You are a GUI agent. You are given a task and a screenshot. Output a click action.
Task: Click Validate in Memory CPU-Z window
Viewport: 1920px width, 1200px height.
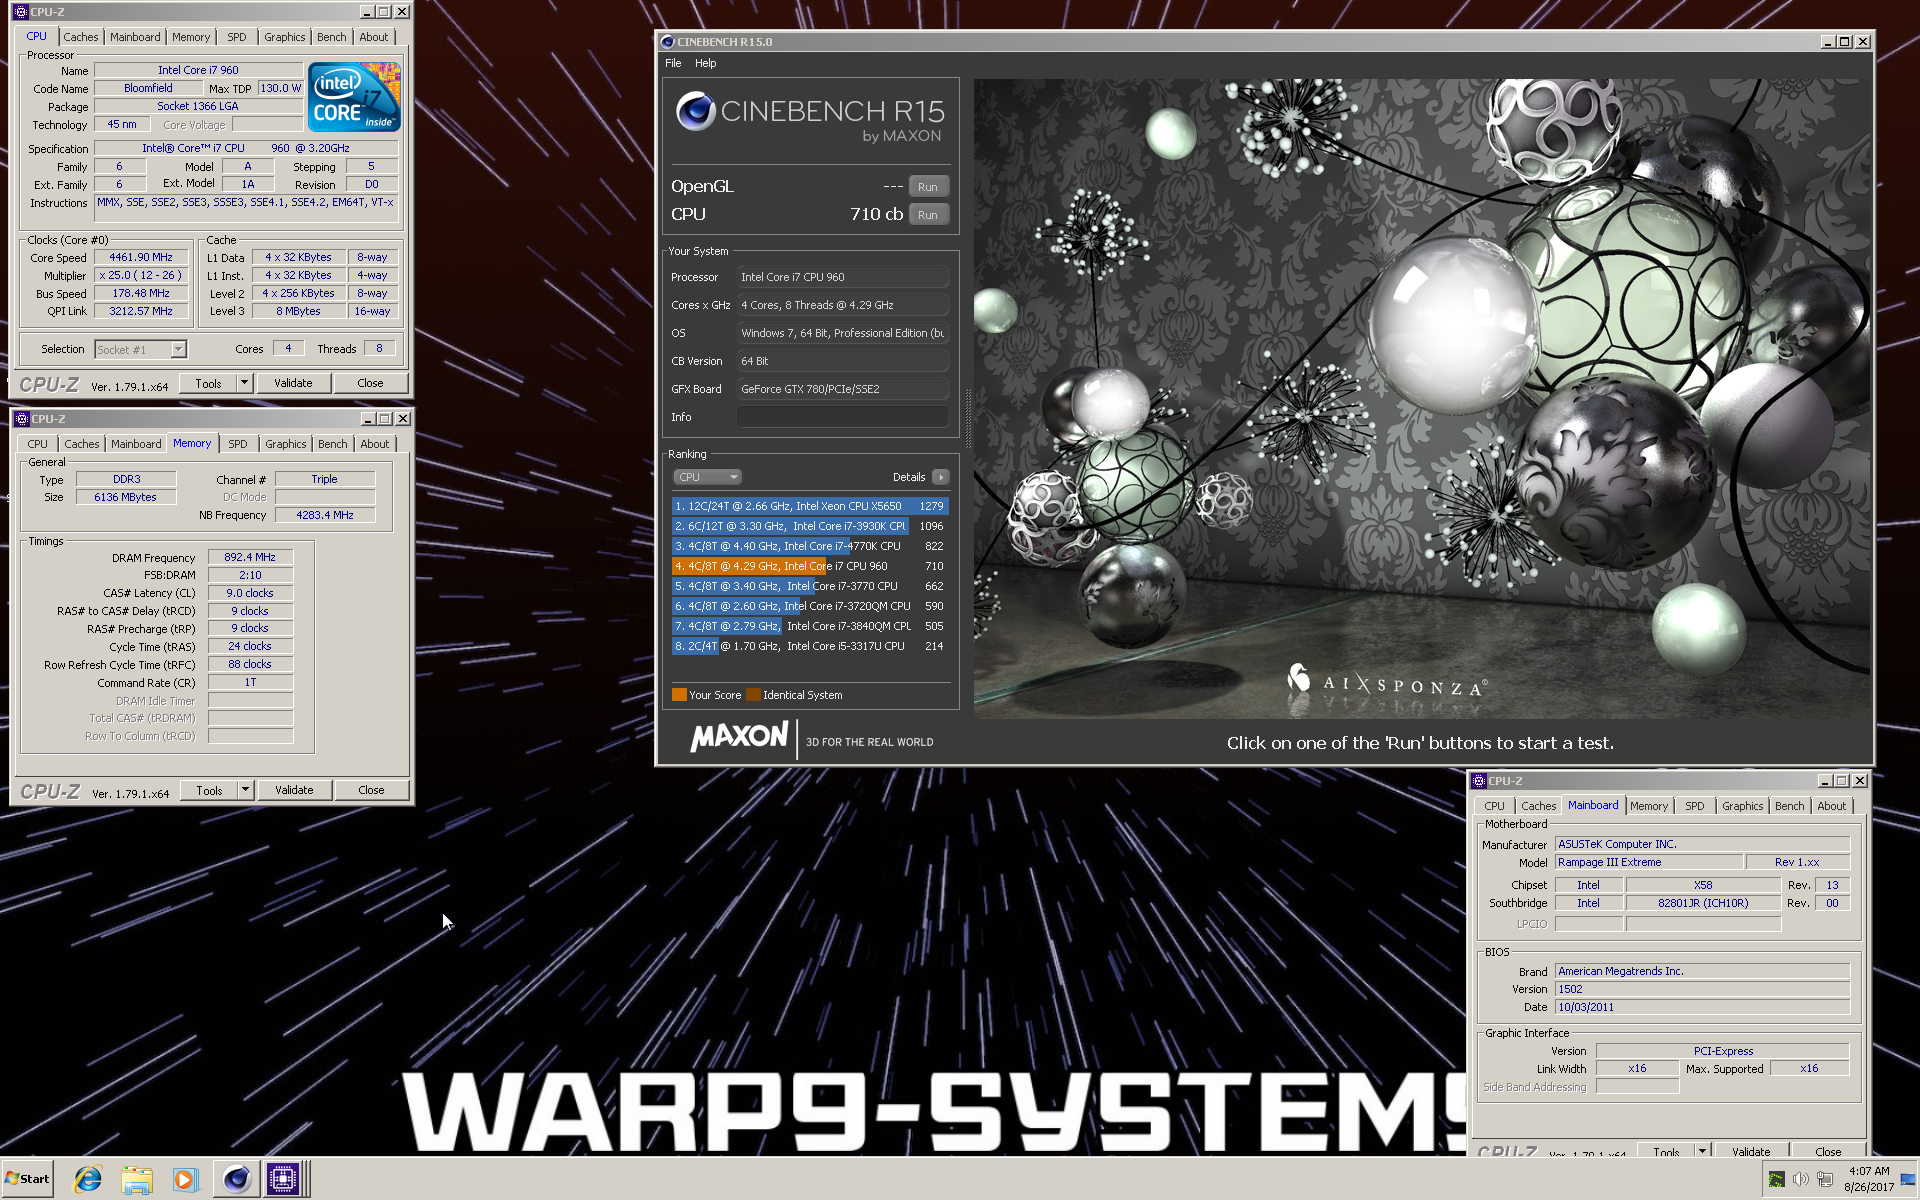(x=294, y=790)
